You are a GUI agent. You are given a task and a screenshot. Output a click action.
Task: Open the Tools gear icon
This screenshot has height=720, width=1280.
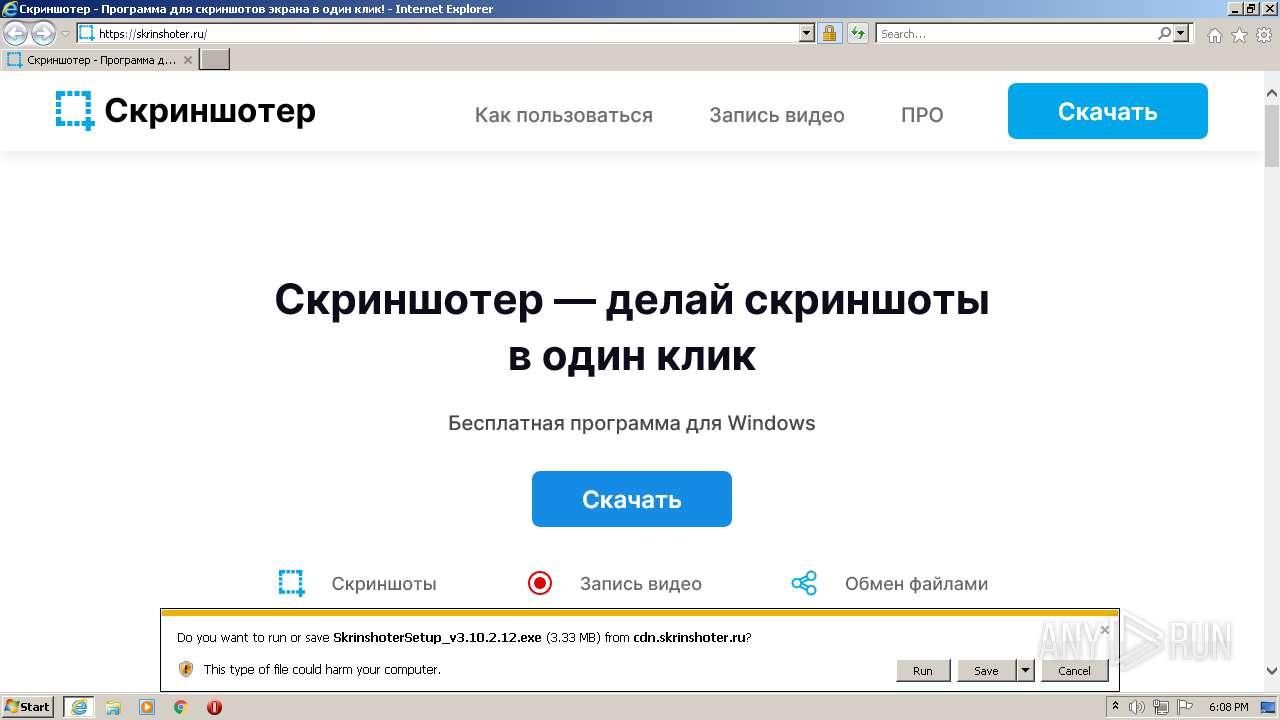tap(1263, 35)
